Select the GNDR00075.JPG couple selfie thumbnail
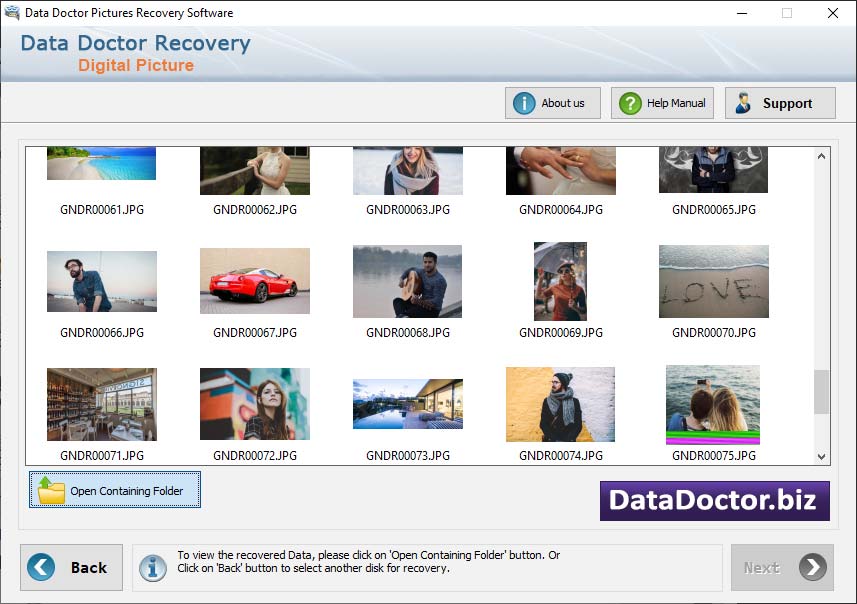 (713, 404)
